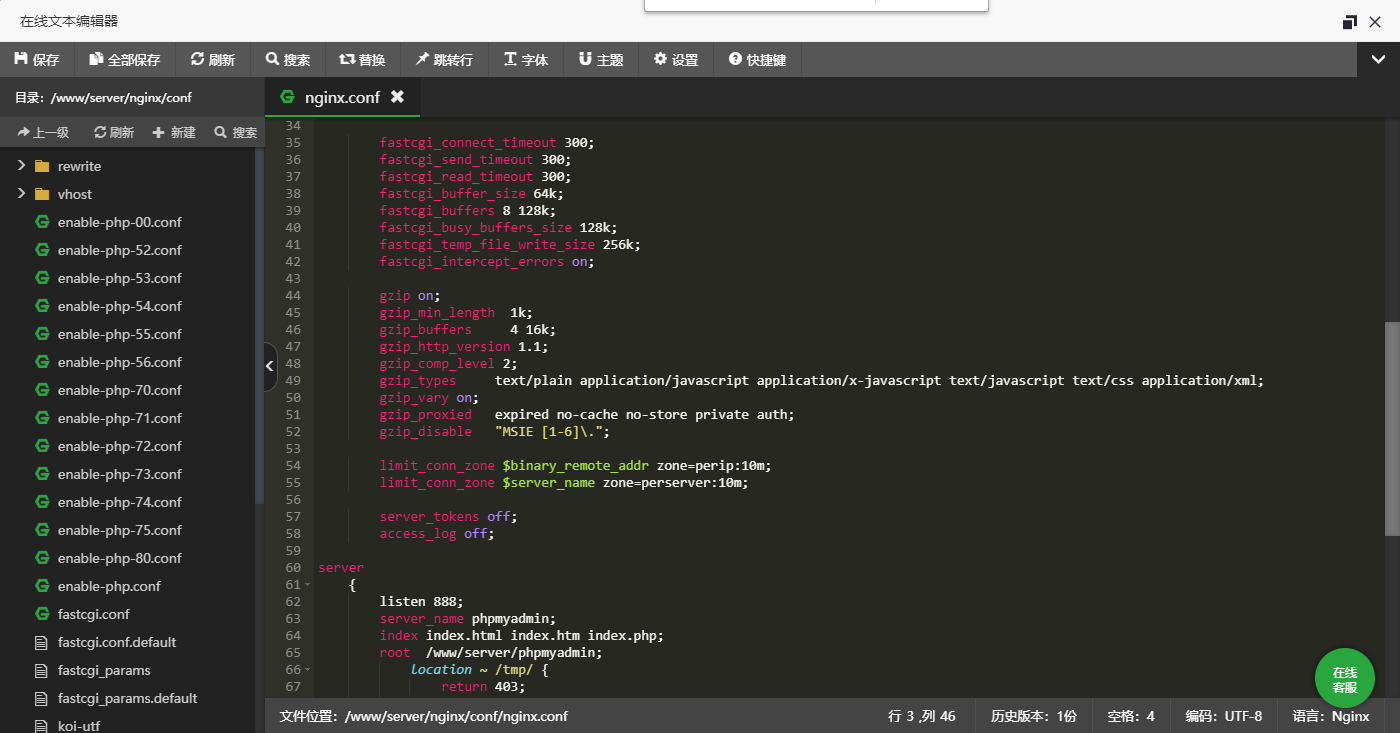The image size is (1400, 733).
Task: Change file encoding UTF-8
Action: tap(1224, 716)
